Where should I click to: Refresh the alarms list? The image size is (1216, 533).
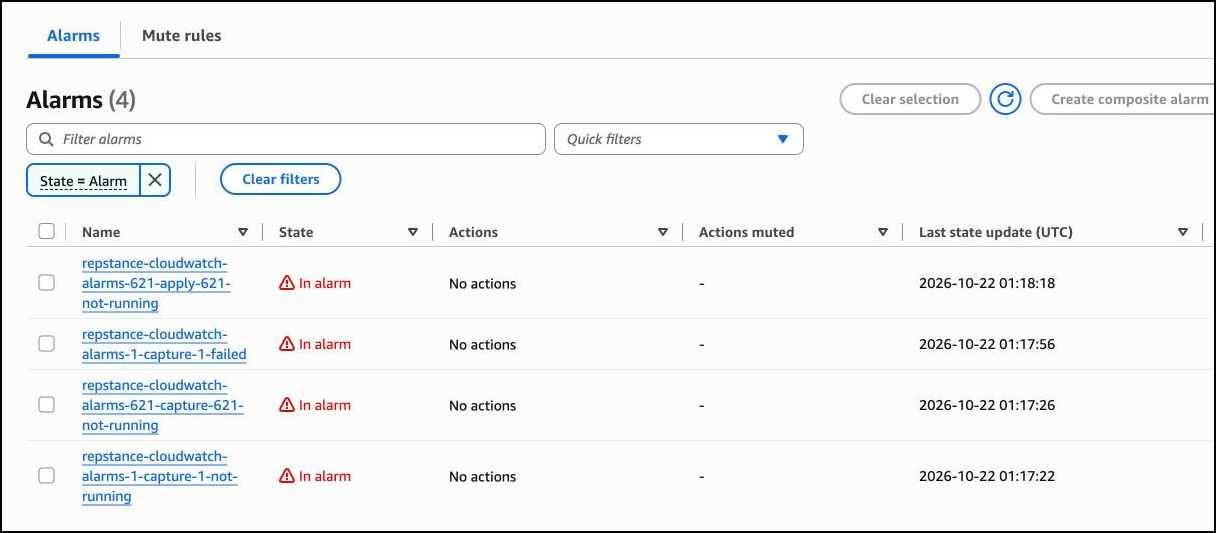(x=1005, y=99)
